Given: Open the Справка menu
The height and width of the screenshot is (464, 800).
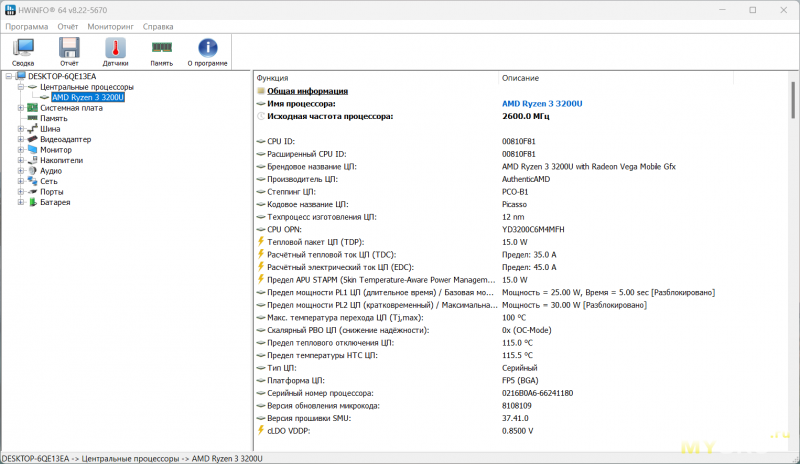Looking at the screenshot, I should [158, 27].
